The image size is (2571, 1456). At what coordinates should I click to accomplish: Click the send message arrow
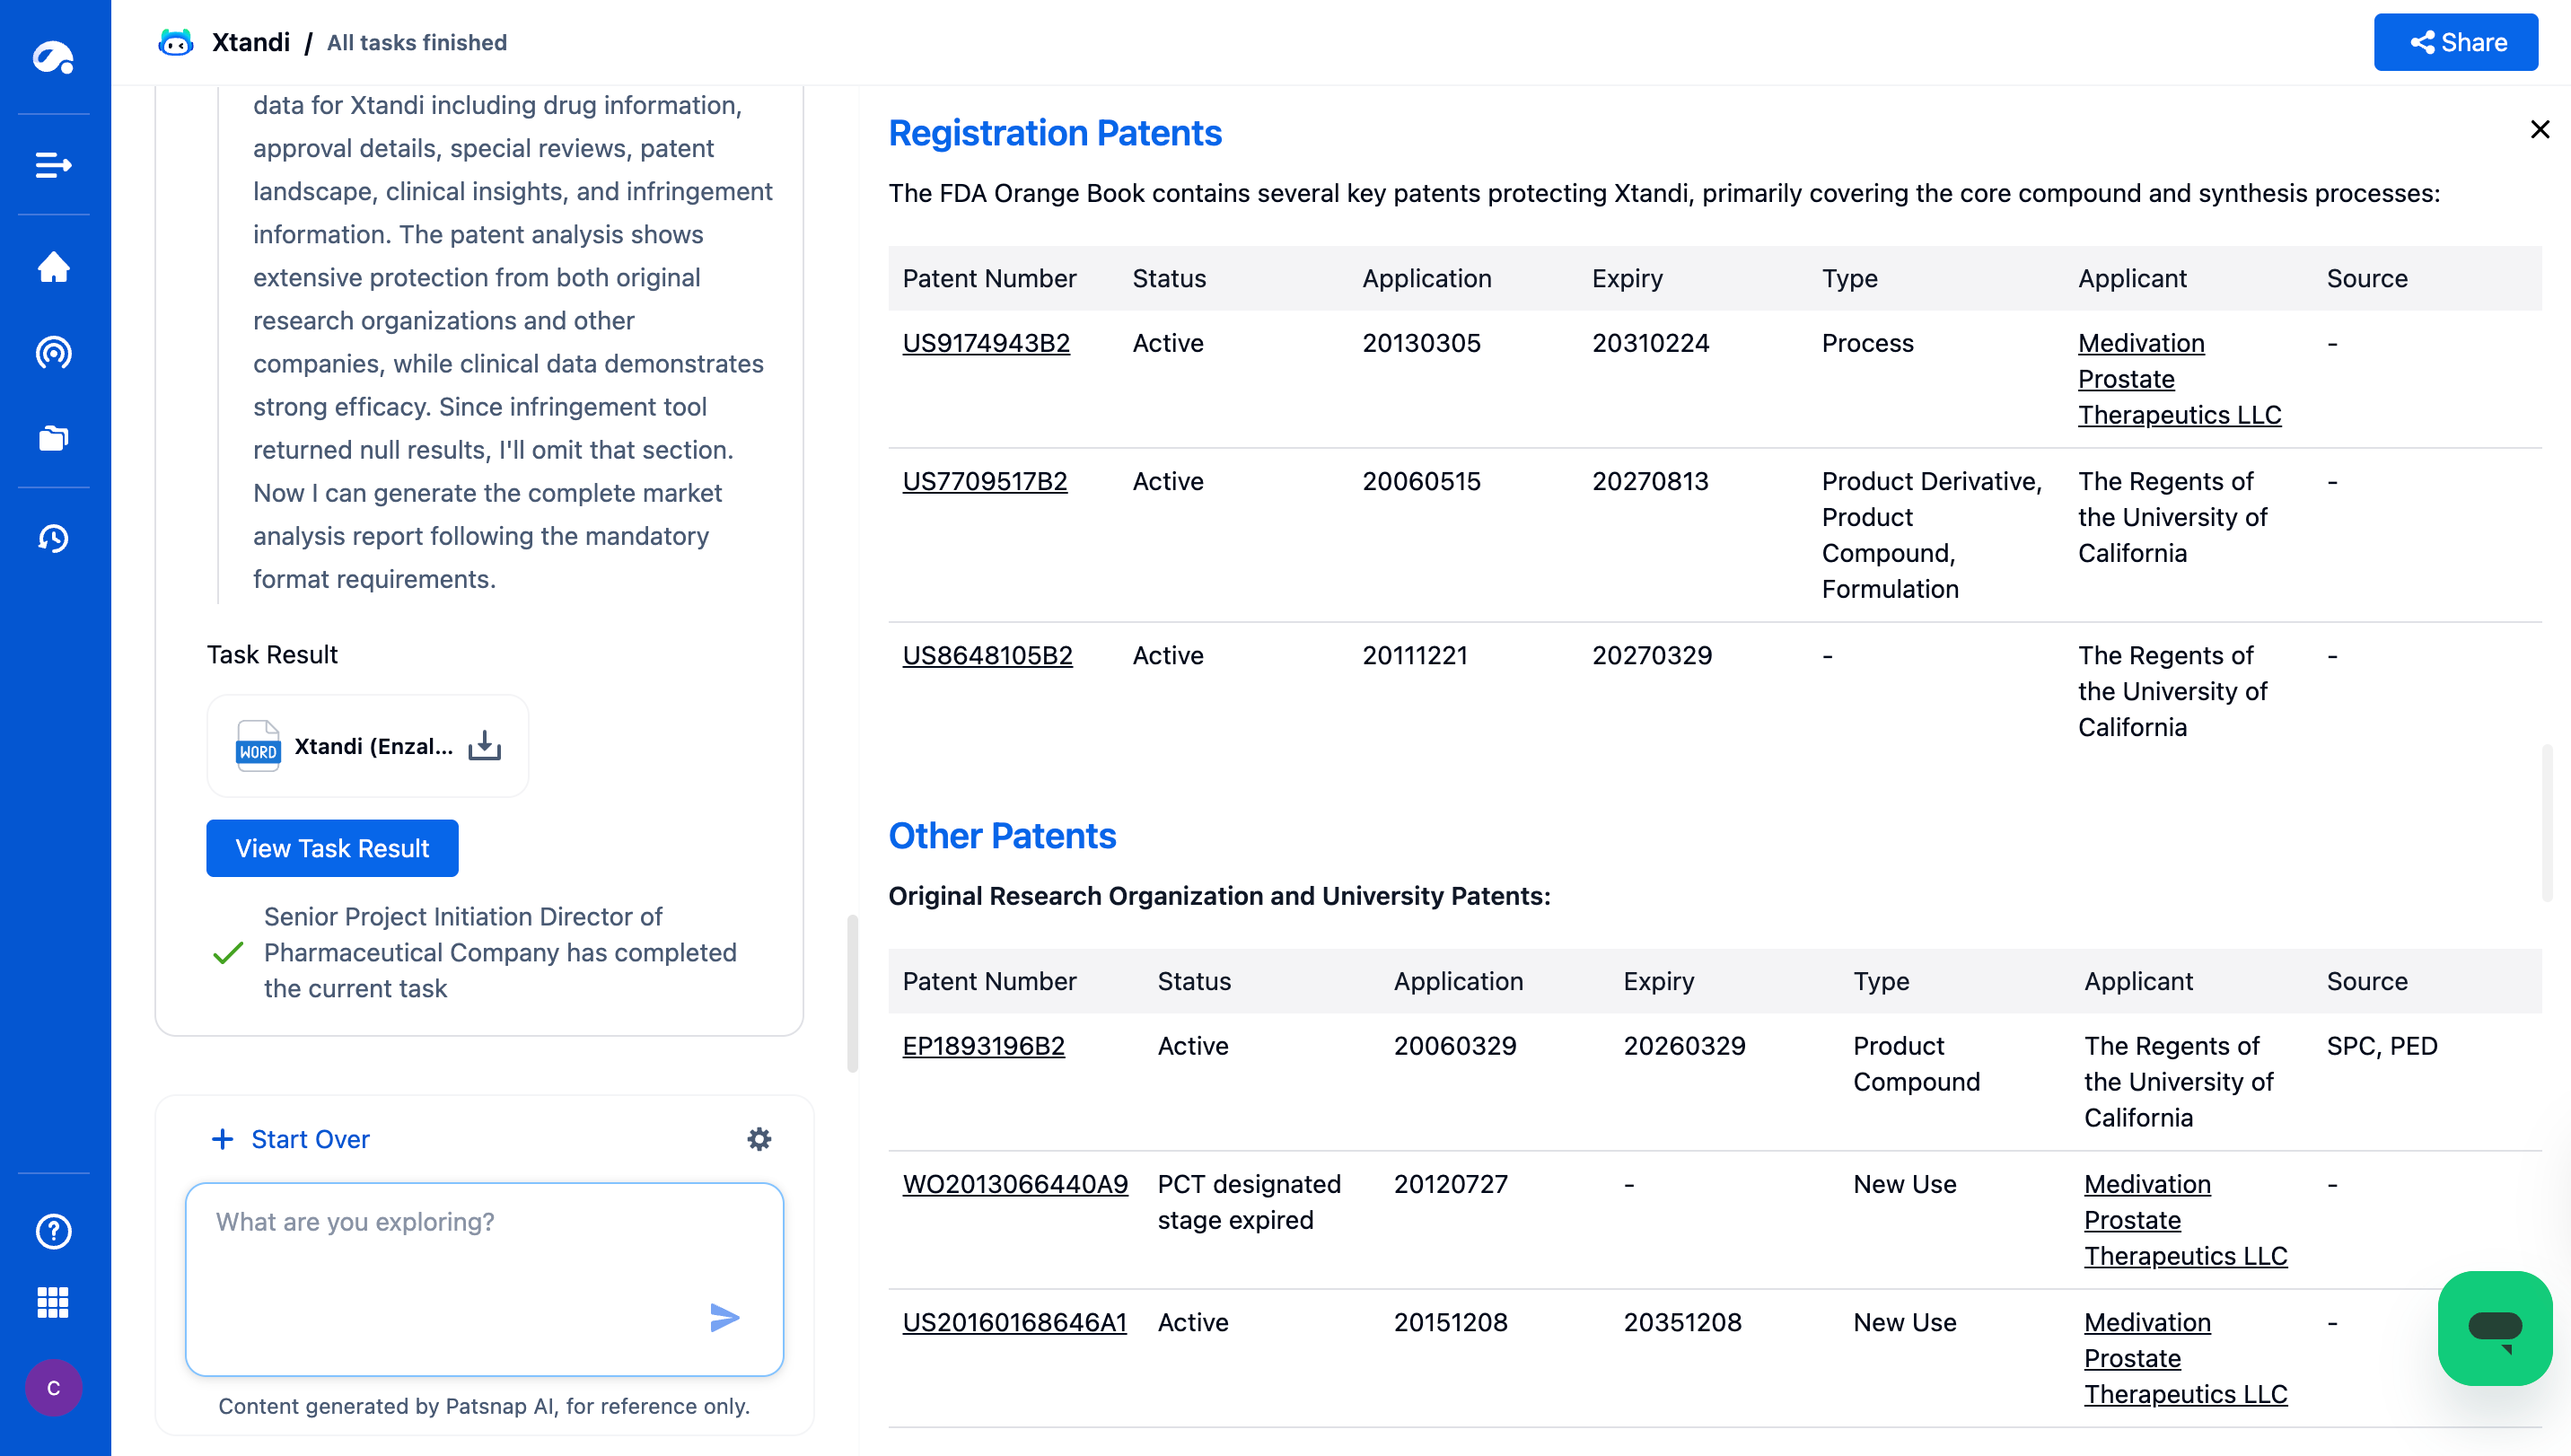[724, 1317]
